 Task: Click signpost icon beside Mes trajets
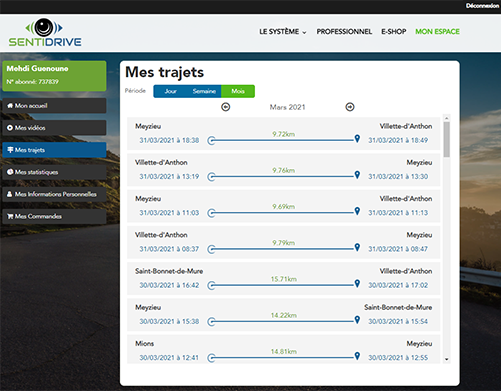[x=10, y=150]
